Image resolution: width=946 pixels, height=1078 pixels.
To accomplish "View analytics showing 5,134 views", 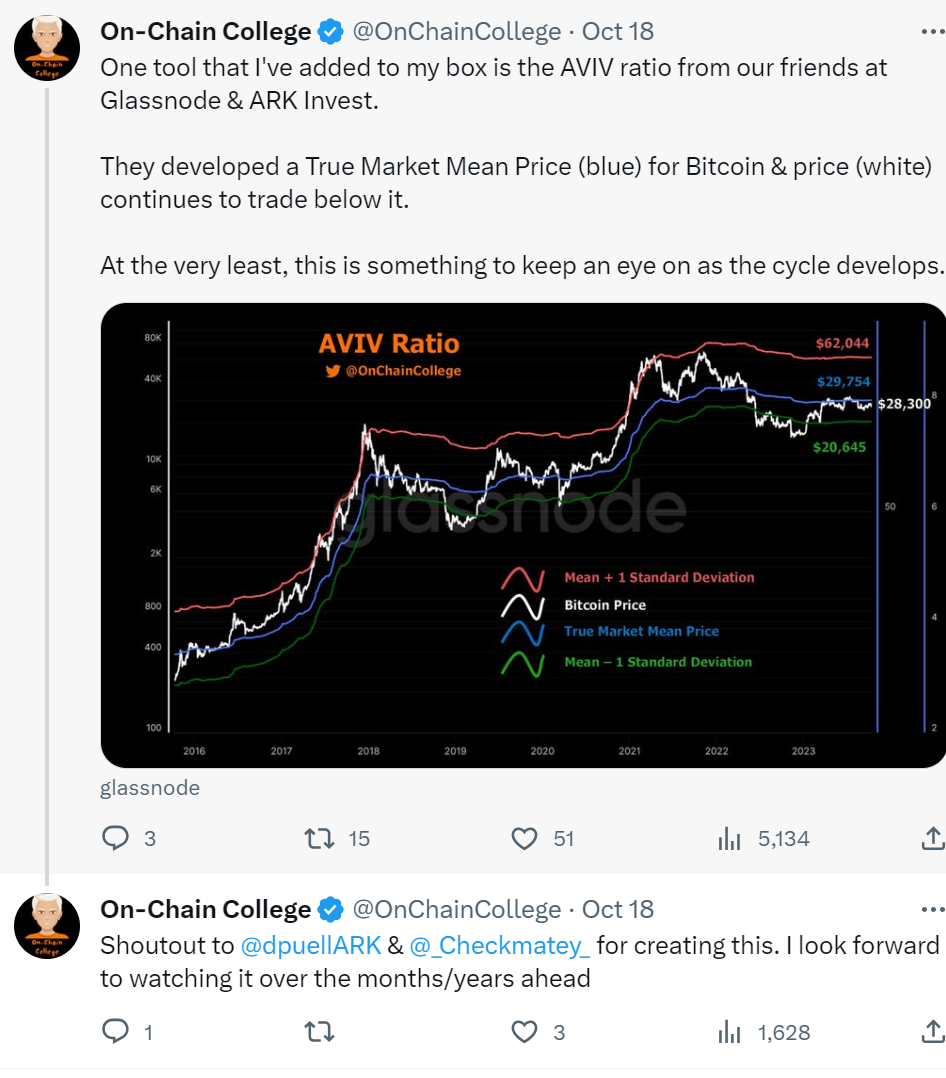I will 729,839.
